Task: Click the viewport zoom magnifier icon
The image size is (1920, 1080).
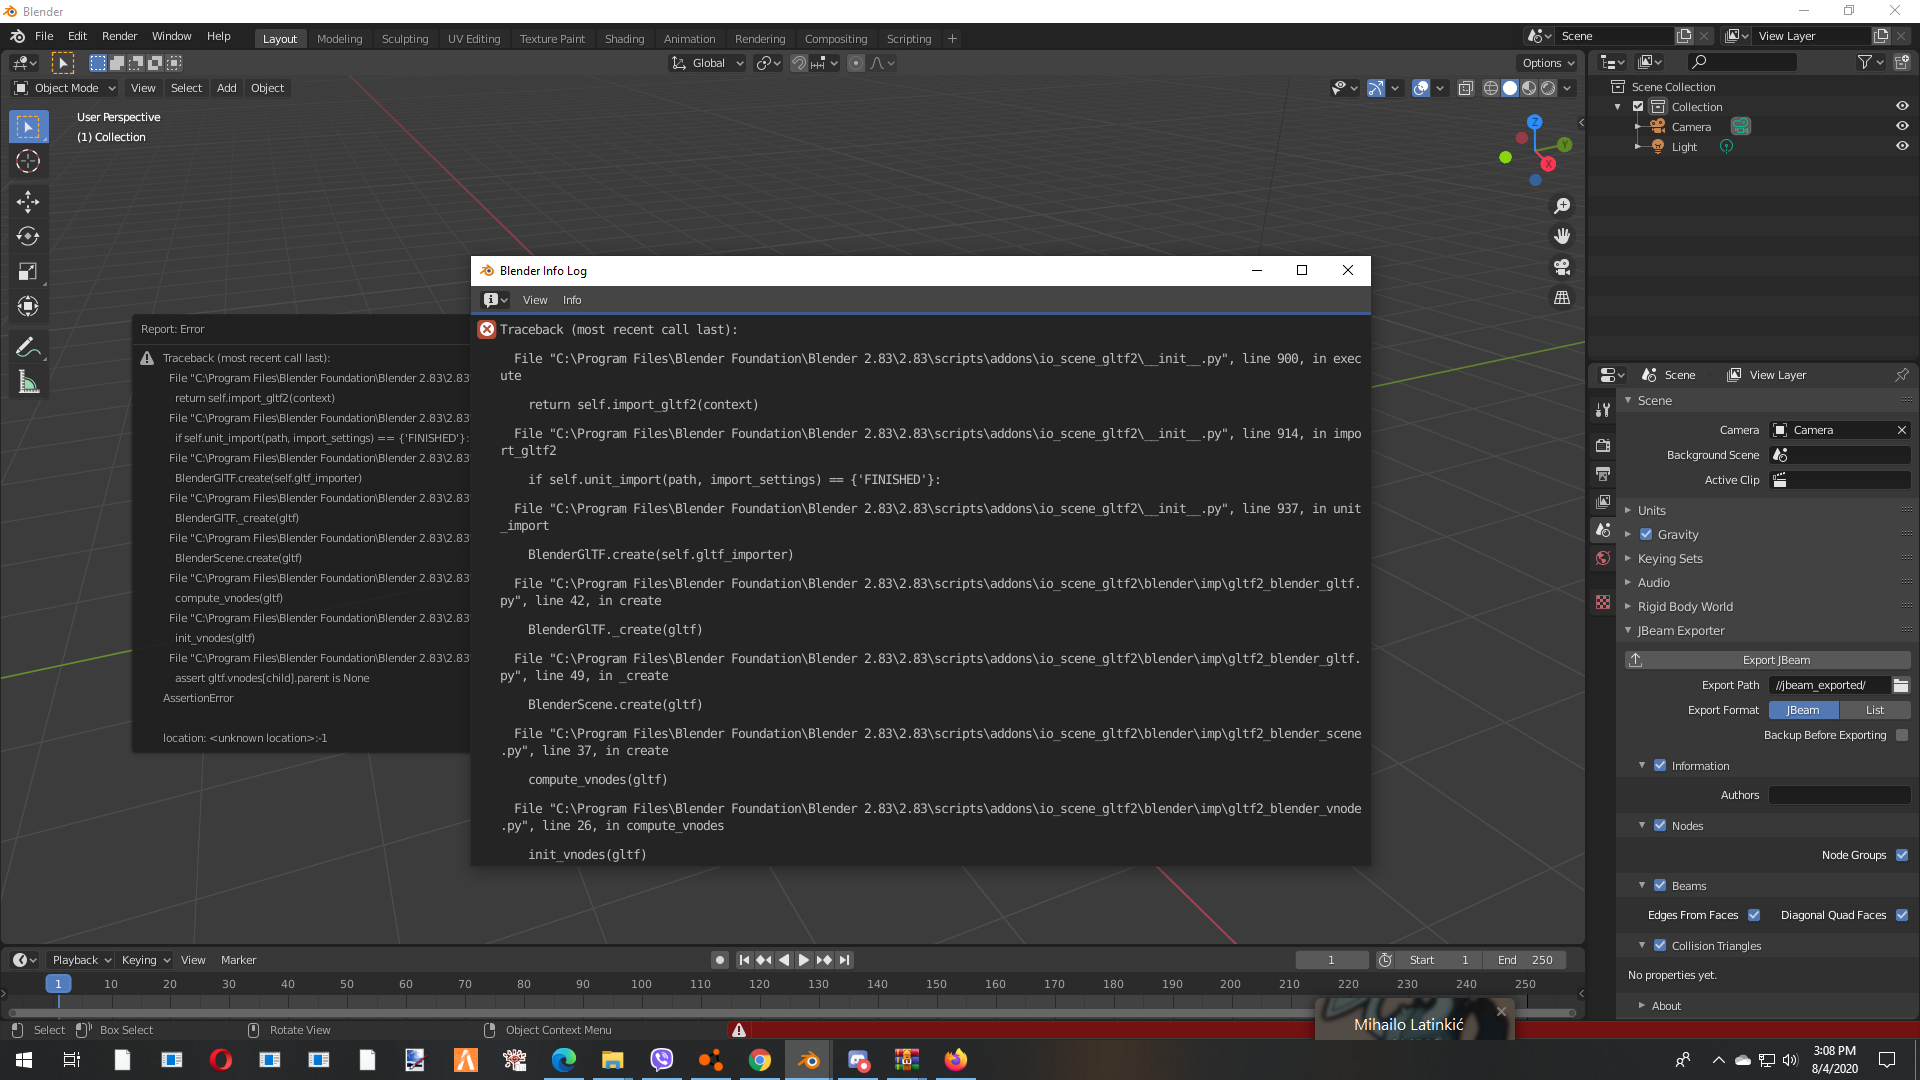Action: [x=1562, y=206]
